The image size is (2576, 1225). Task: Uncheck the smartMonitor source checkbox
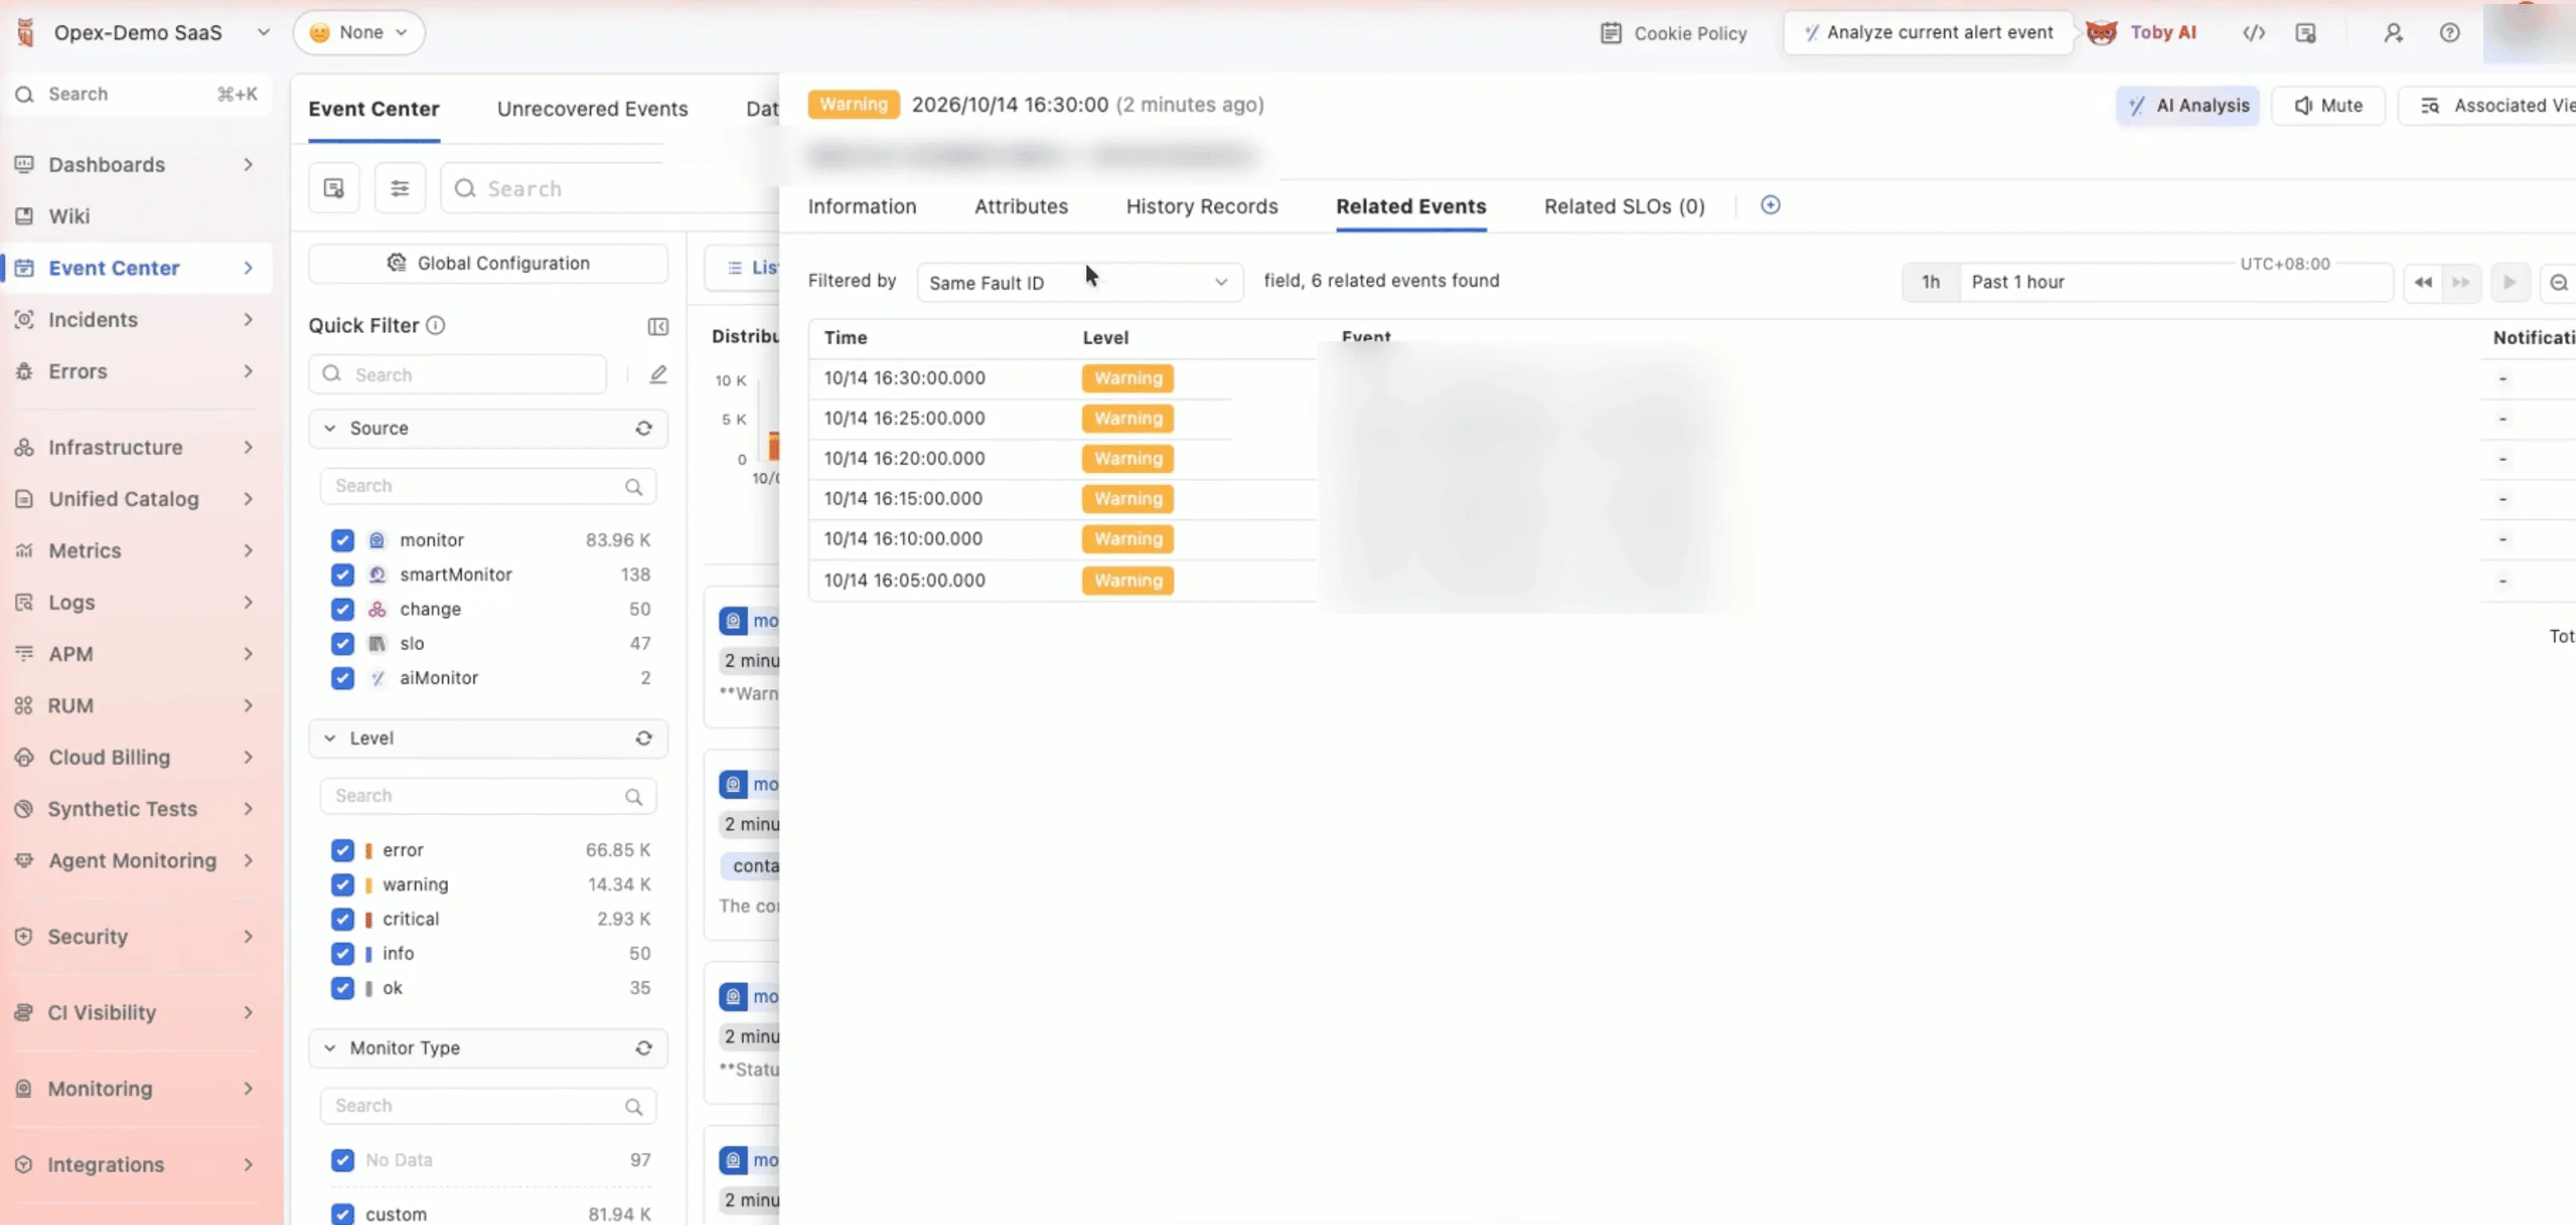(342, 575)
